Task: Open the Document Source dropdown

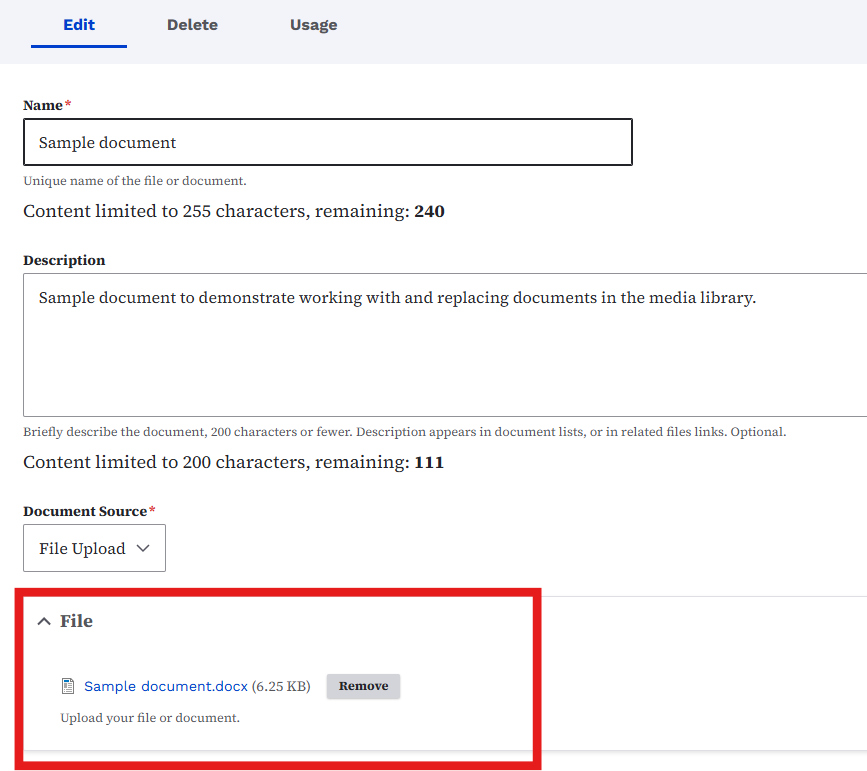Action: point(94,548)
